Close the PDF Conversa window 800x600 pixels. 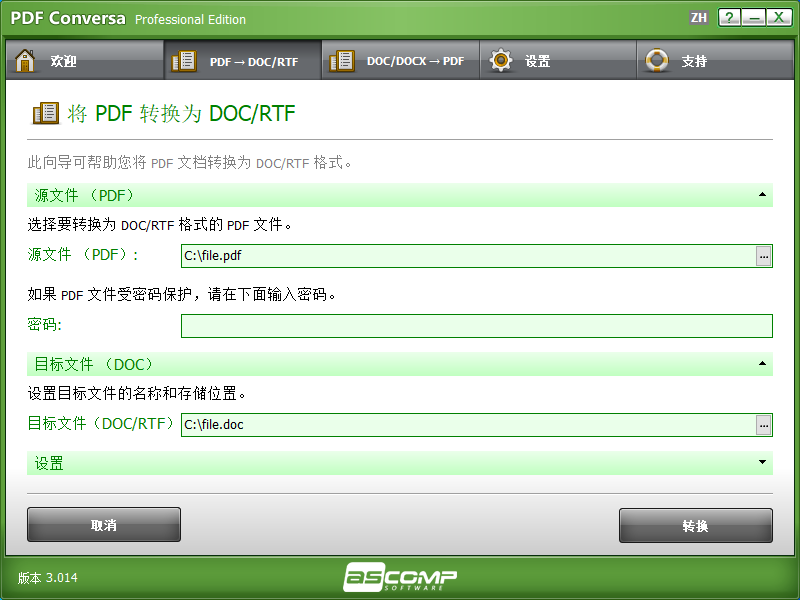pos(779,17)
